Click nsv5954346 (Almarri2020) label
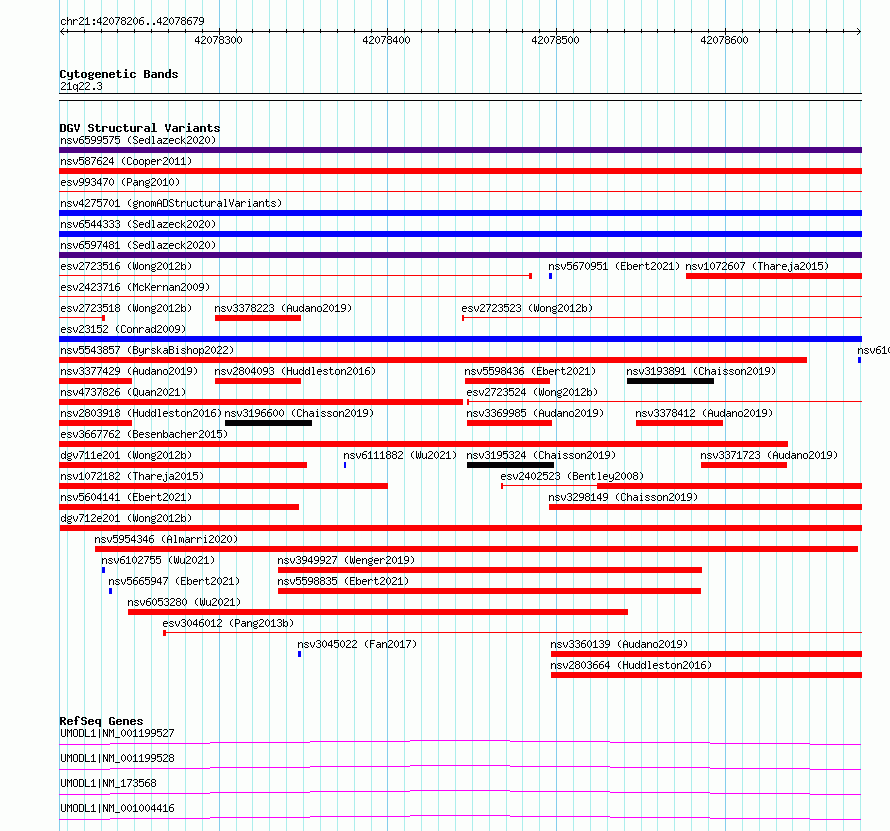This screenshot has width=890, height=831. (166, 539)
